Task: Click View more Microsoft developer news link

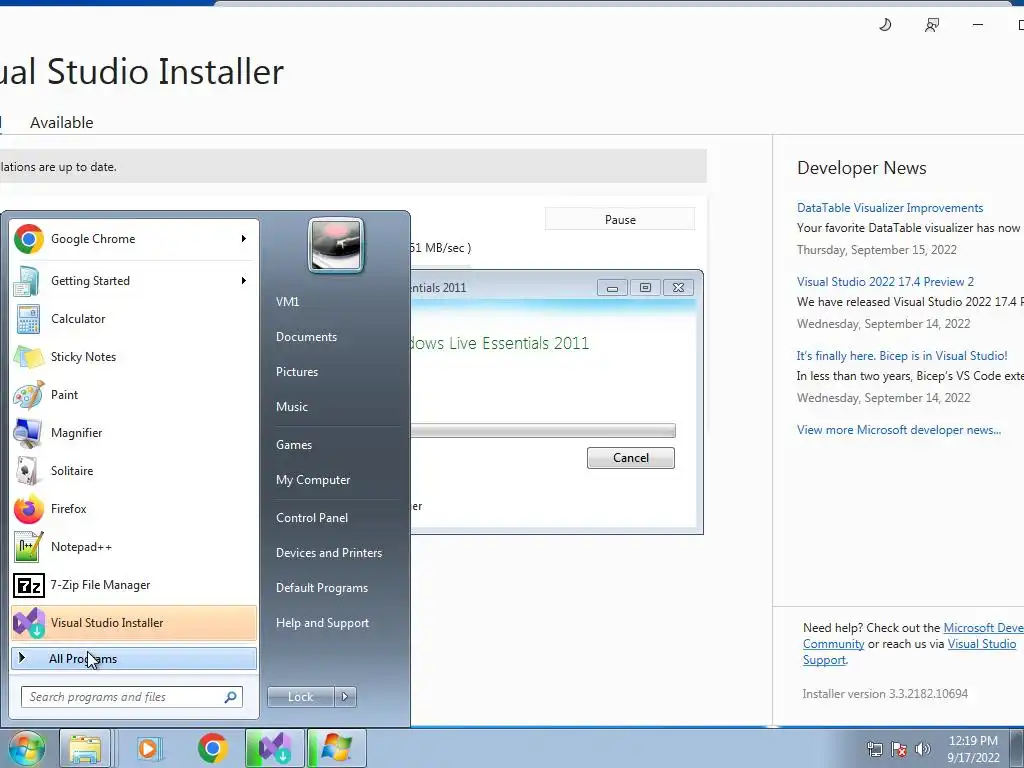Action: click(x=899, y=430)
